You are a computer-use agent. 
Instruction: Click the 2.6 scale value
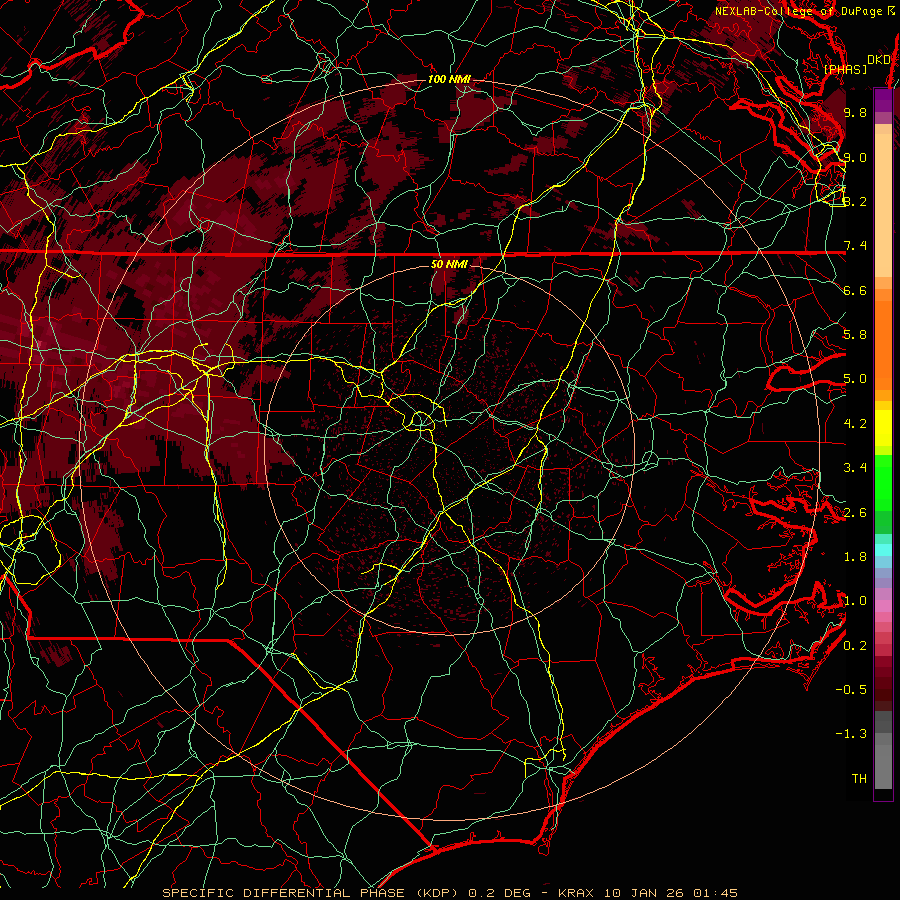(855, 513)
